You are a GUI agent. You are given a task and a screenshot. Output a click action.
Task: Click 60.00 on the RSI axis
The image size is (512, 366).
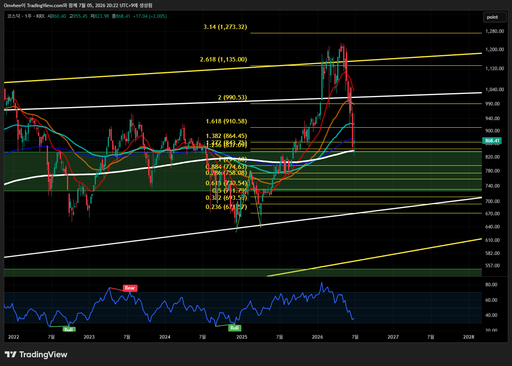tap(491, 300)
